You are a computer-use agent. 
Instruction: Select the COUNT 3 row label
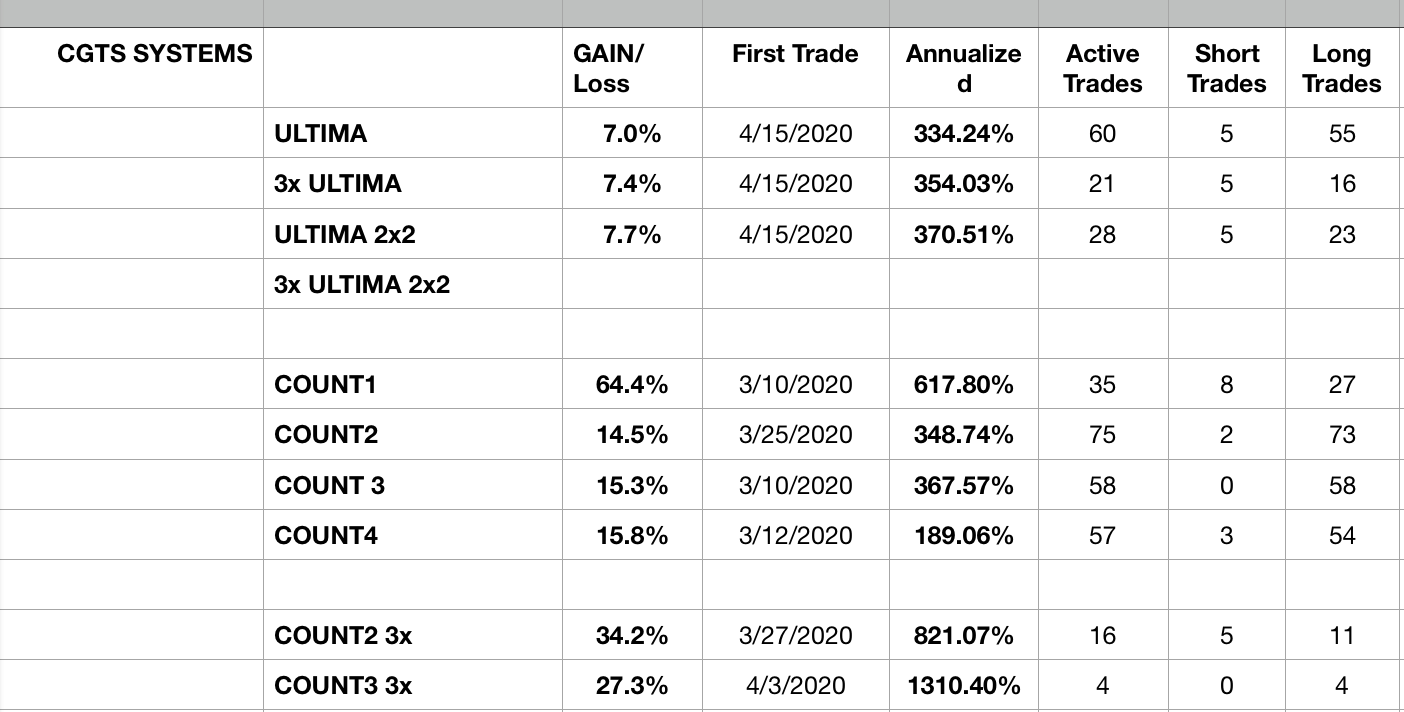point(330,486)
